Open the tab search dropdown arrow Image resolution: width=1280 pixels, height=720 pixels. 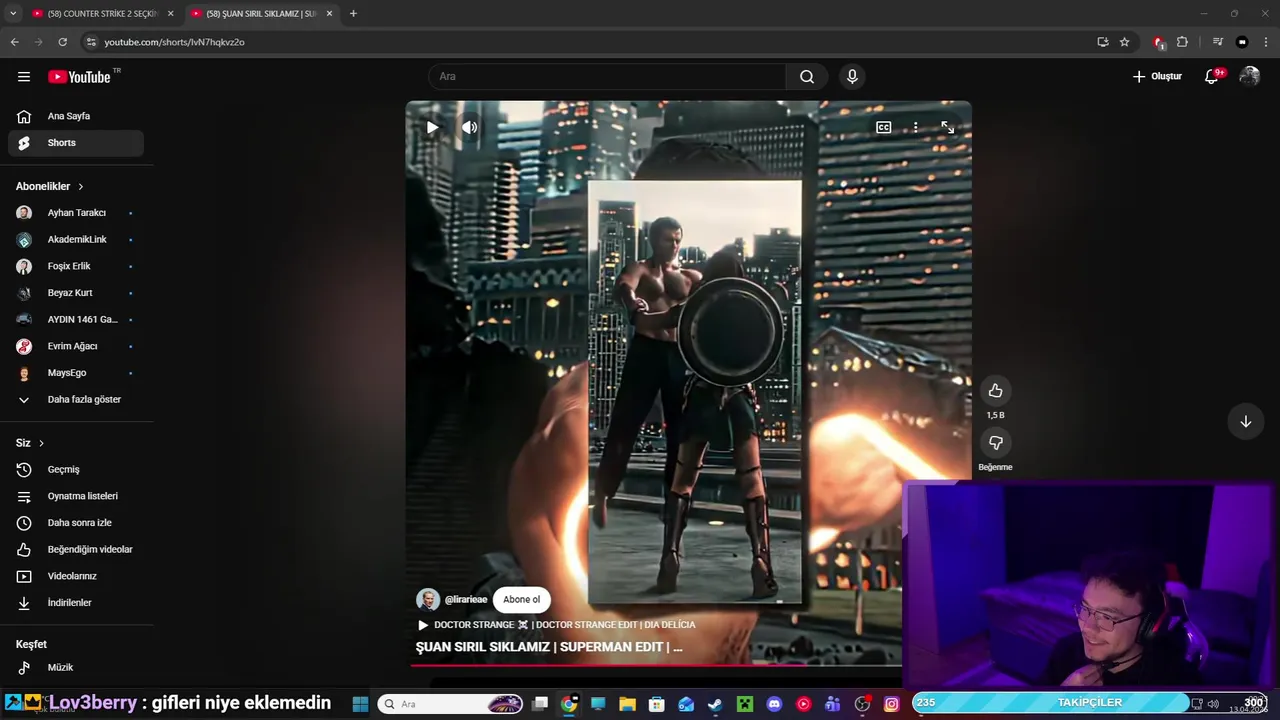12,14
